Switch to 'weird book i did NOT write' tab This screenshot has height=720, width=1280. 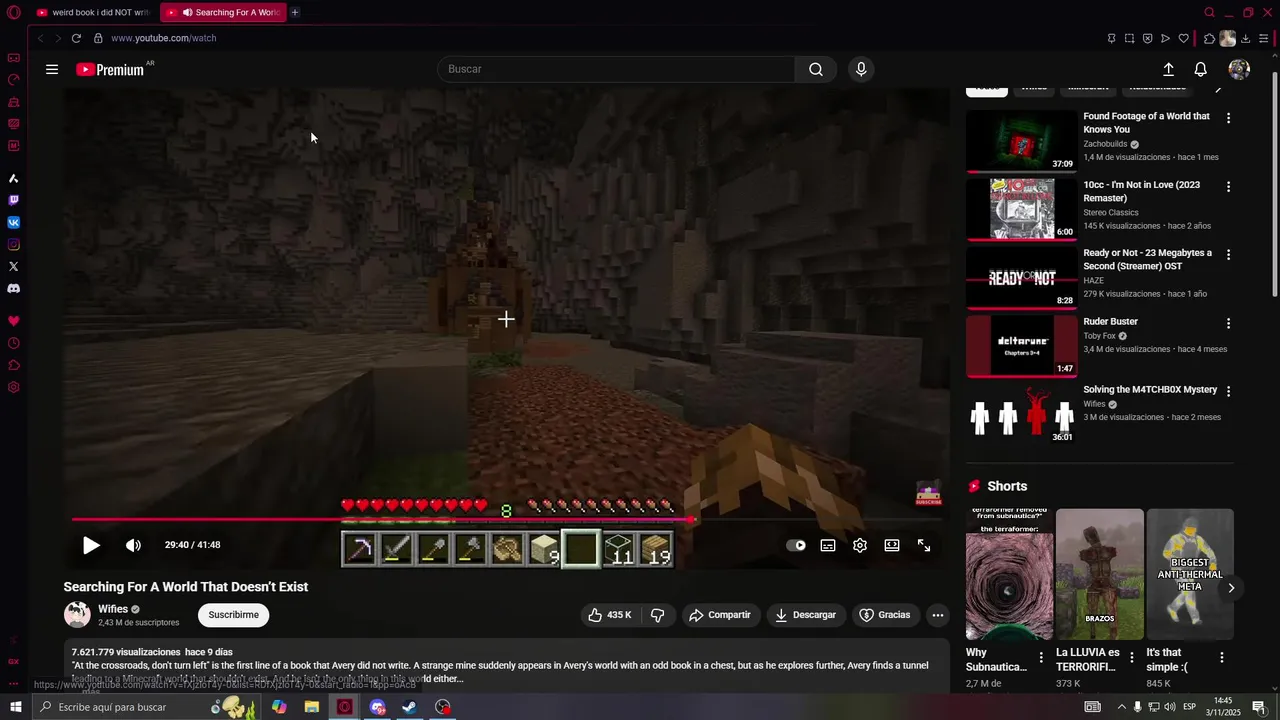pos(93,13)
